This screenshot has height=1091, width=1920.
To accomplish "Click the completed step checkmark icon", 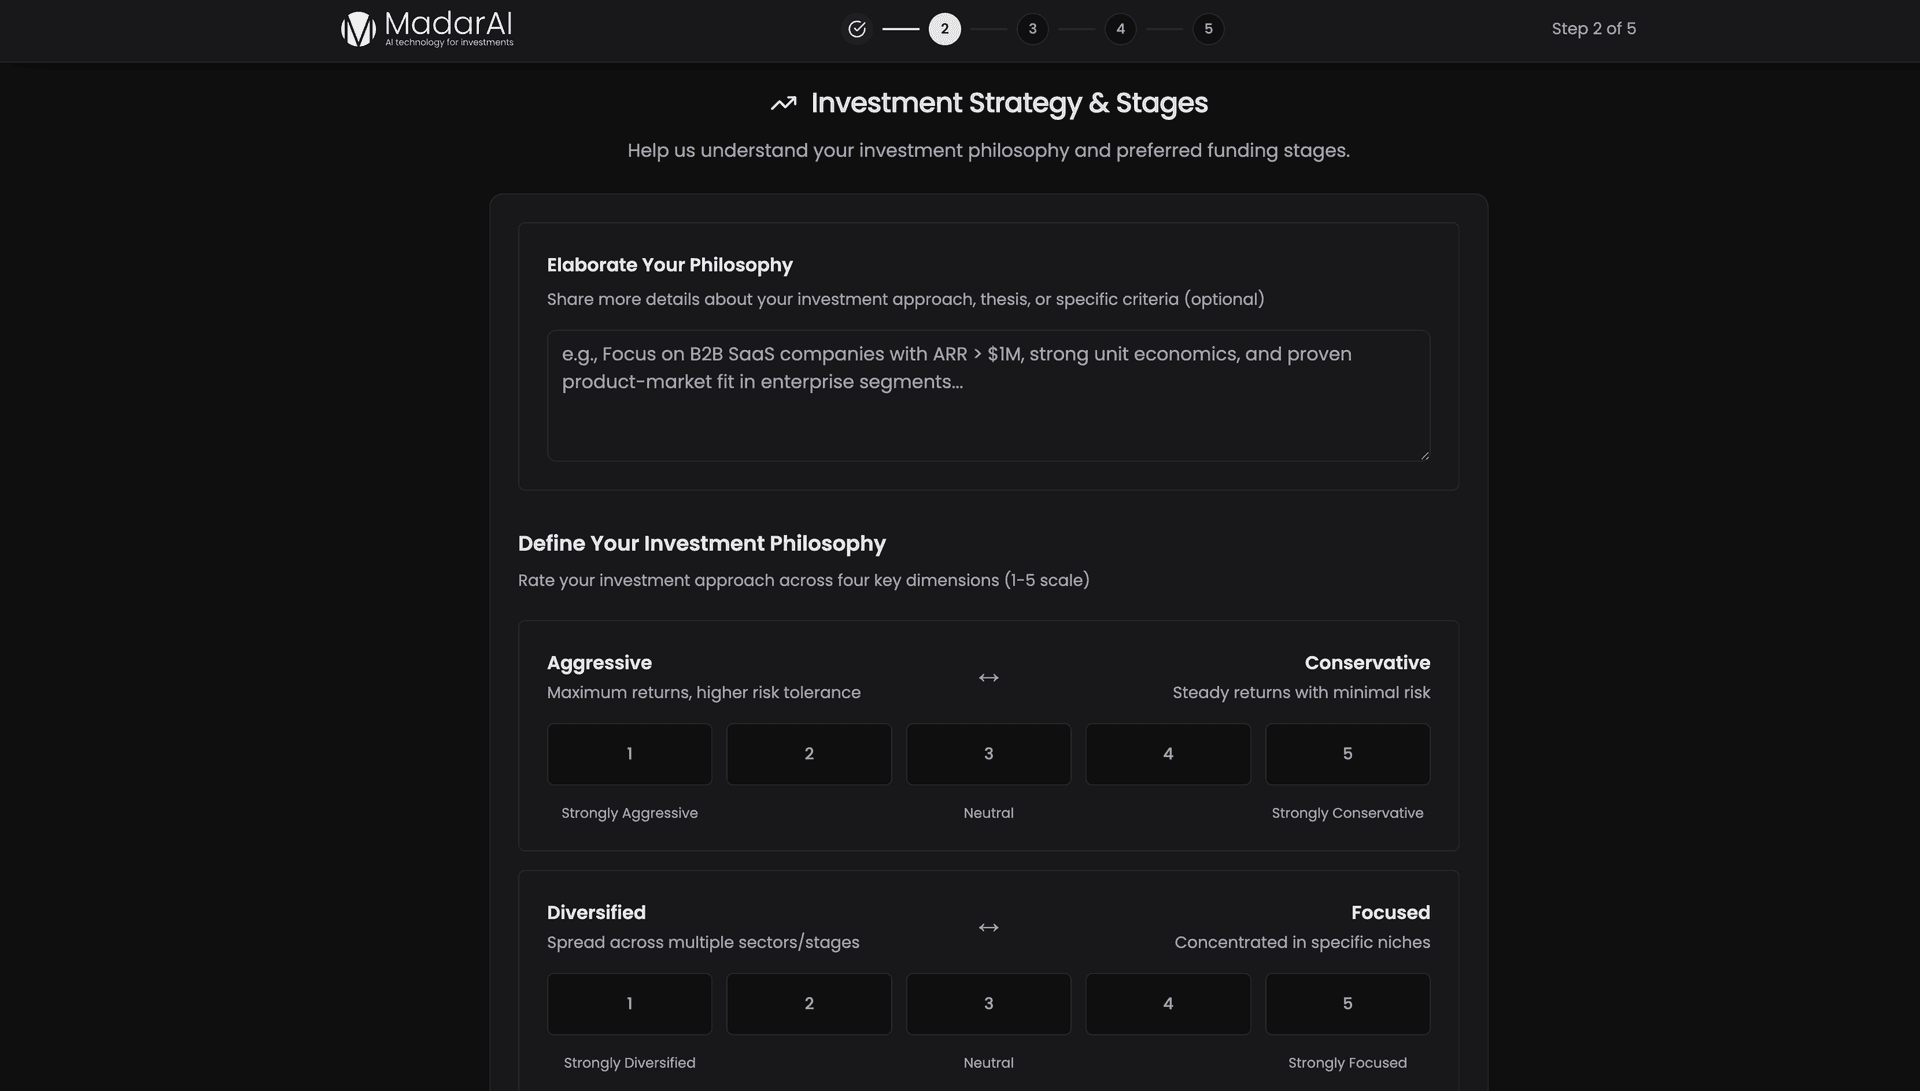I will tap(857, 29).
